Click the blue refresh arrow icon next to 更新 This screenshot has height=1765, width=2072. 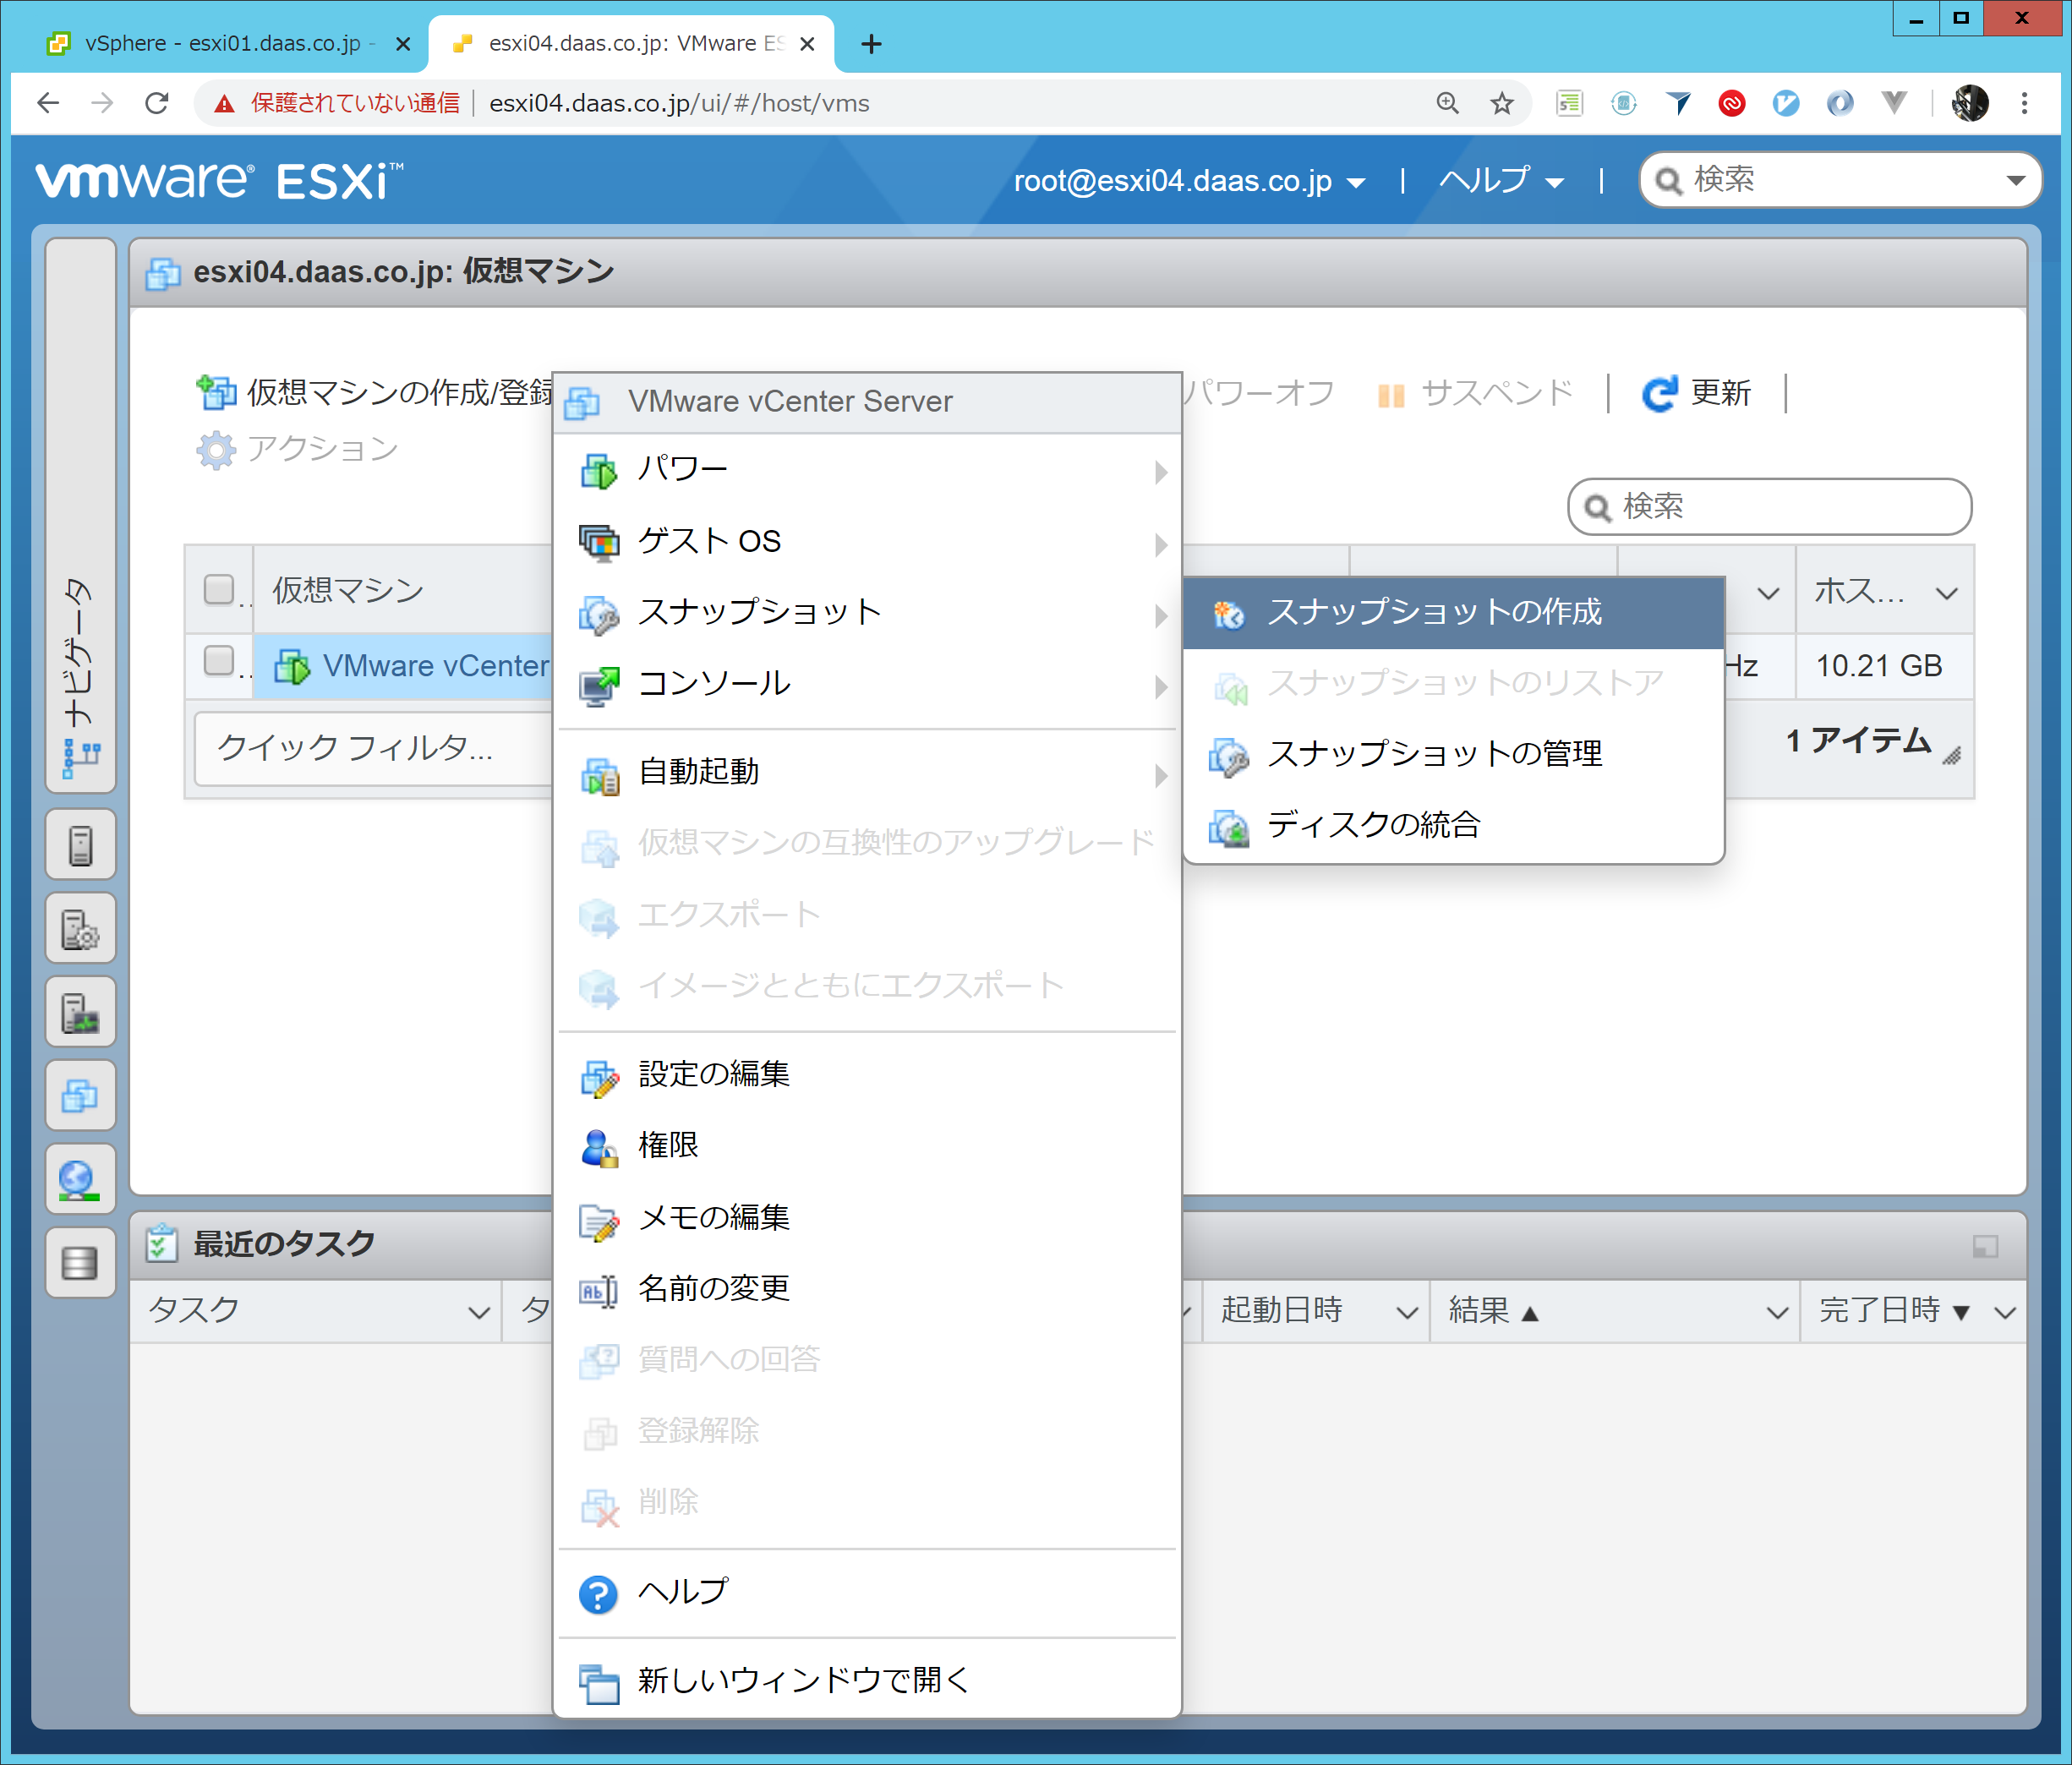1659,394
